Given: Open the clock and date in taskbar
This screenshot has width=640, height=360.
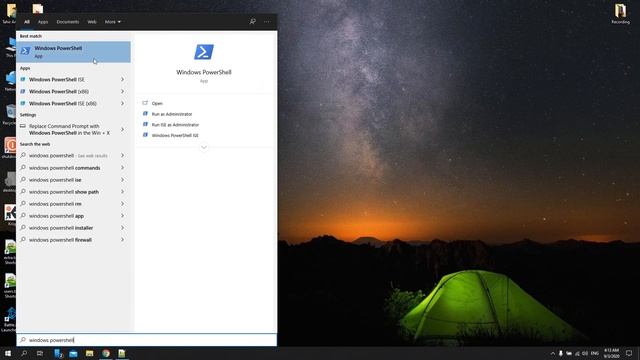Looking at the screenshot, I should (611, 353).
